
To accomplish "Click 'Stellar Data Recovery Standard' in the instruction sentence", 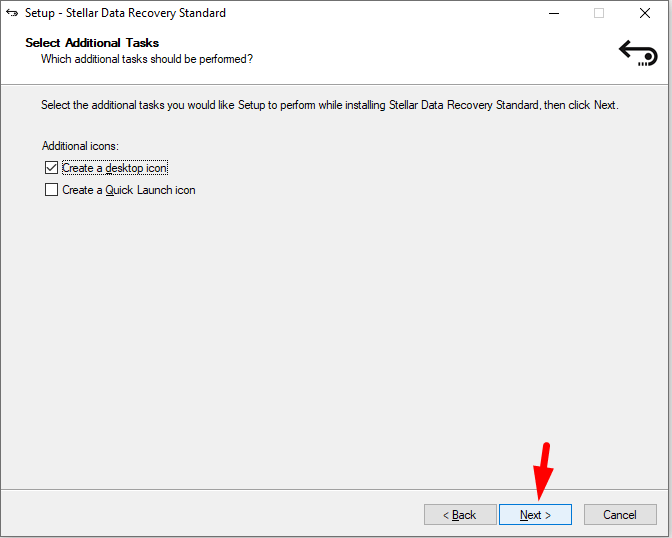I will click(464, 105).
